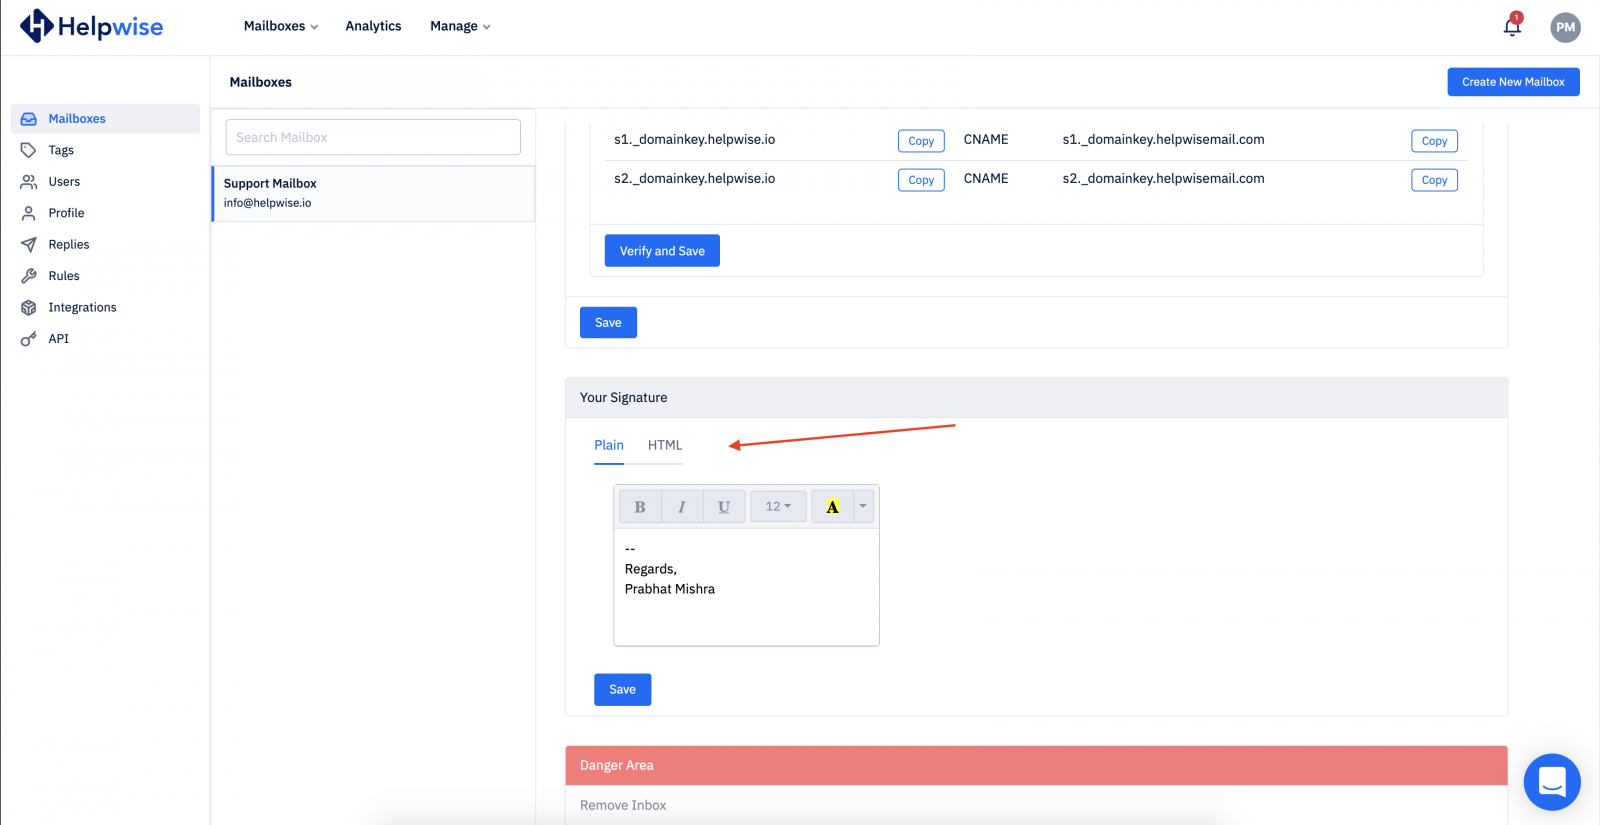Click the Users sidebar people icon
Screen dimensions: 1600x825
click(29, 182)
